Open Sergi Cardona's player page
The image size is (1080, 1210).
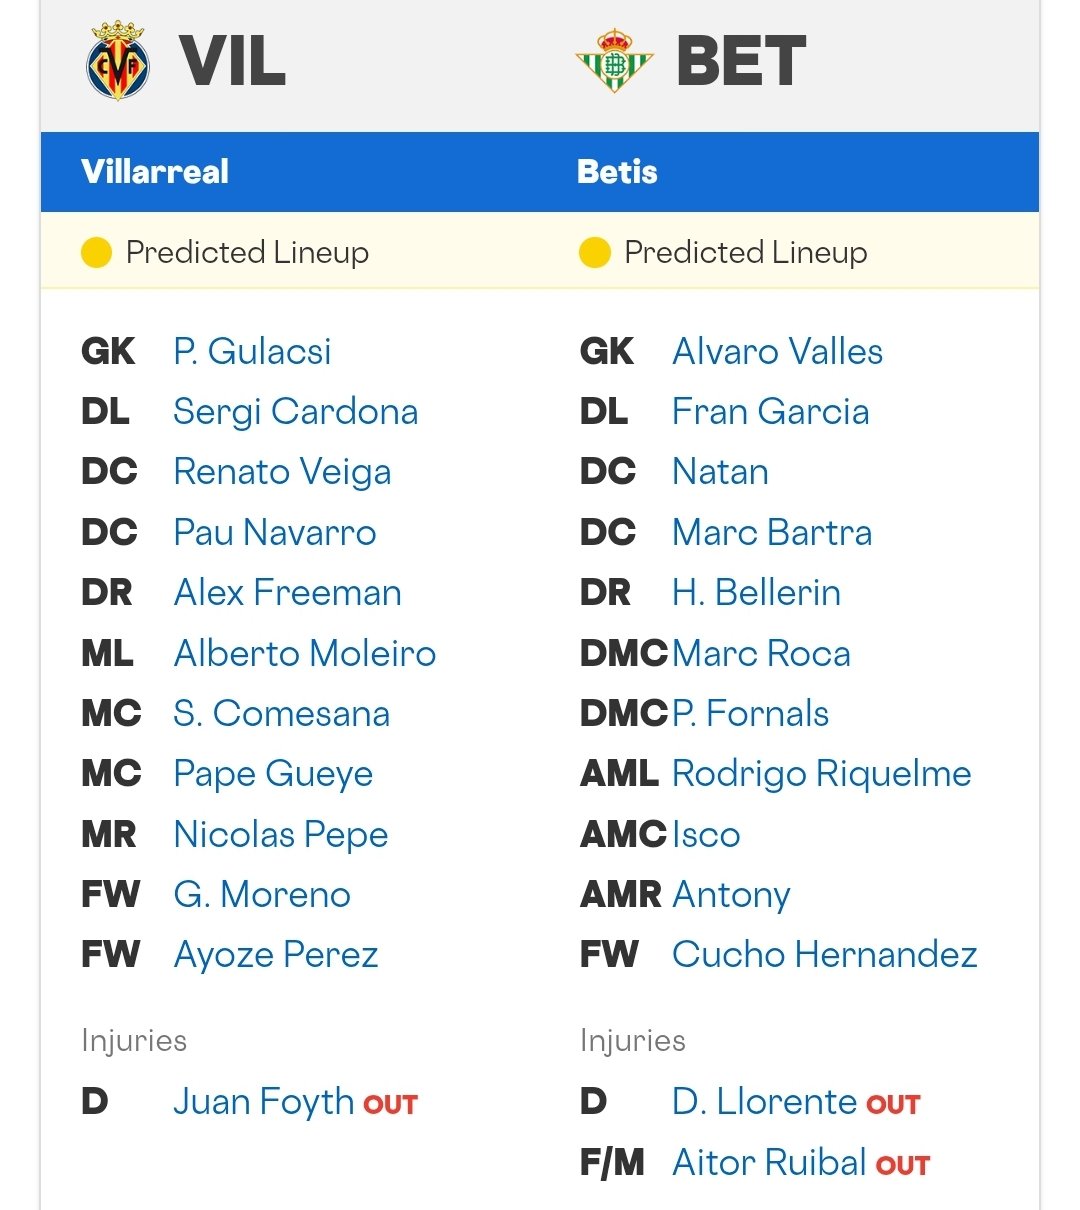(x=295, y=412)
